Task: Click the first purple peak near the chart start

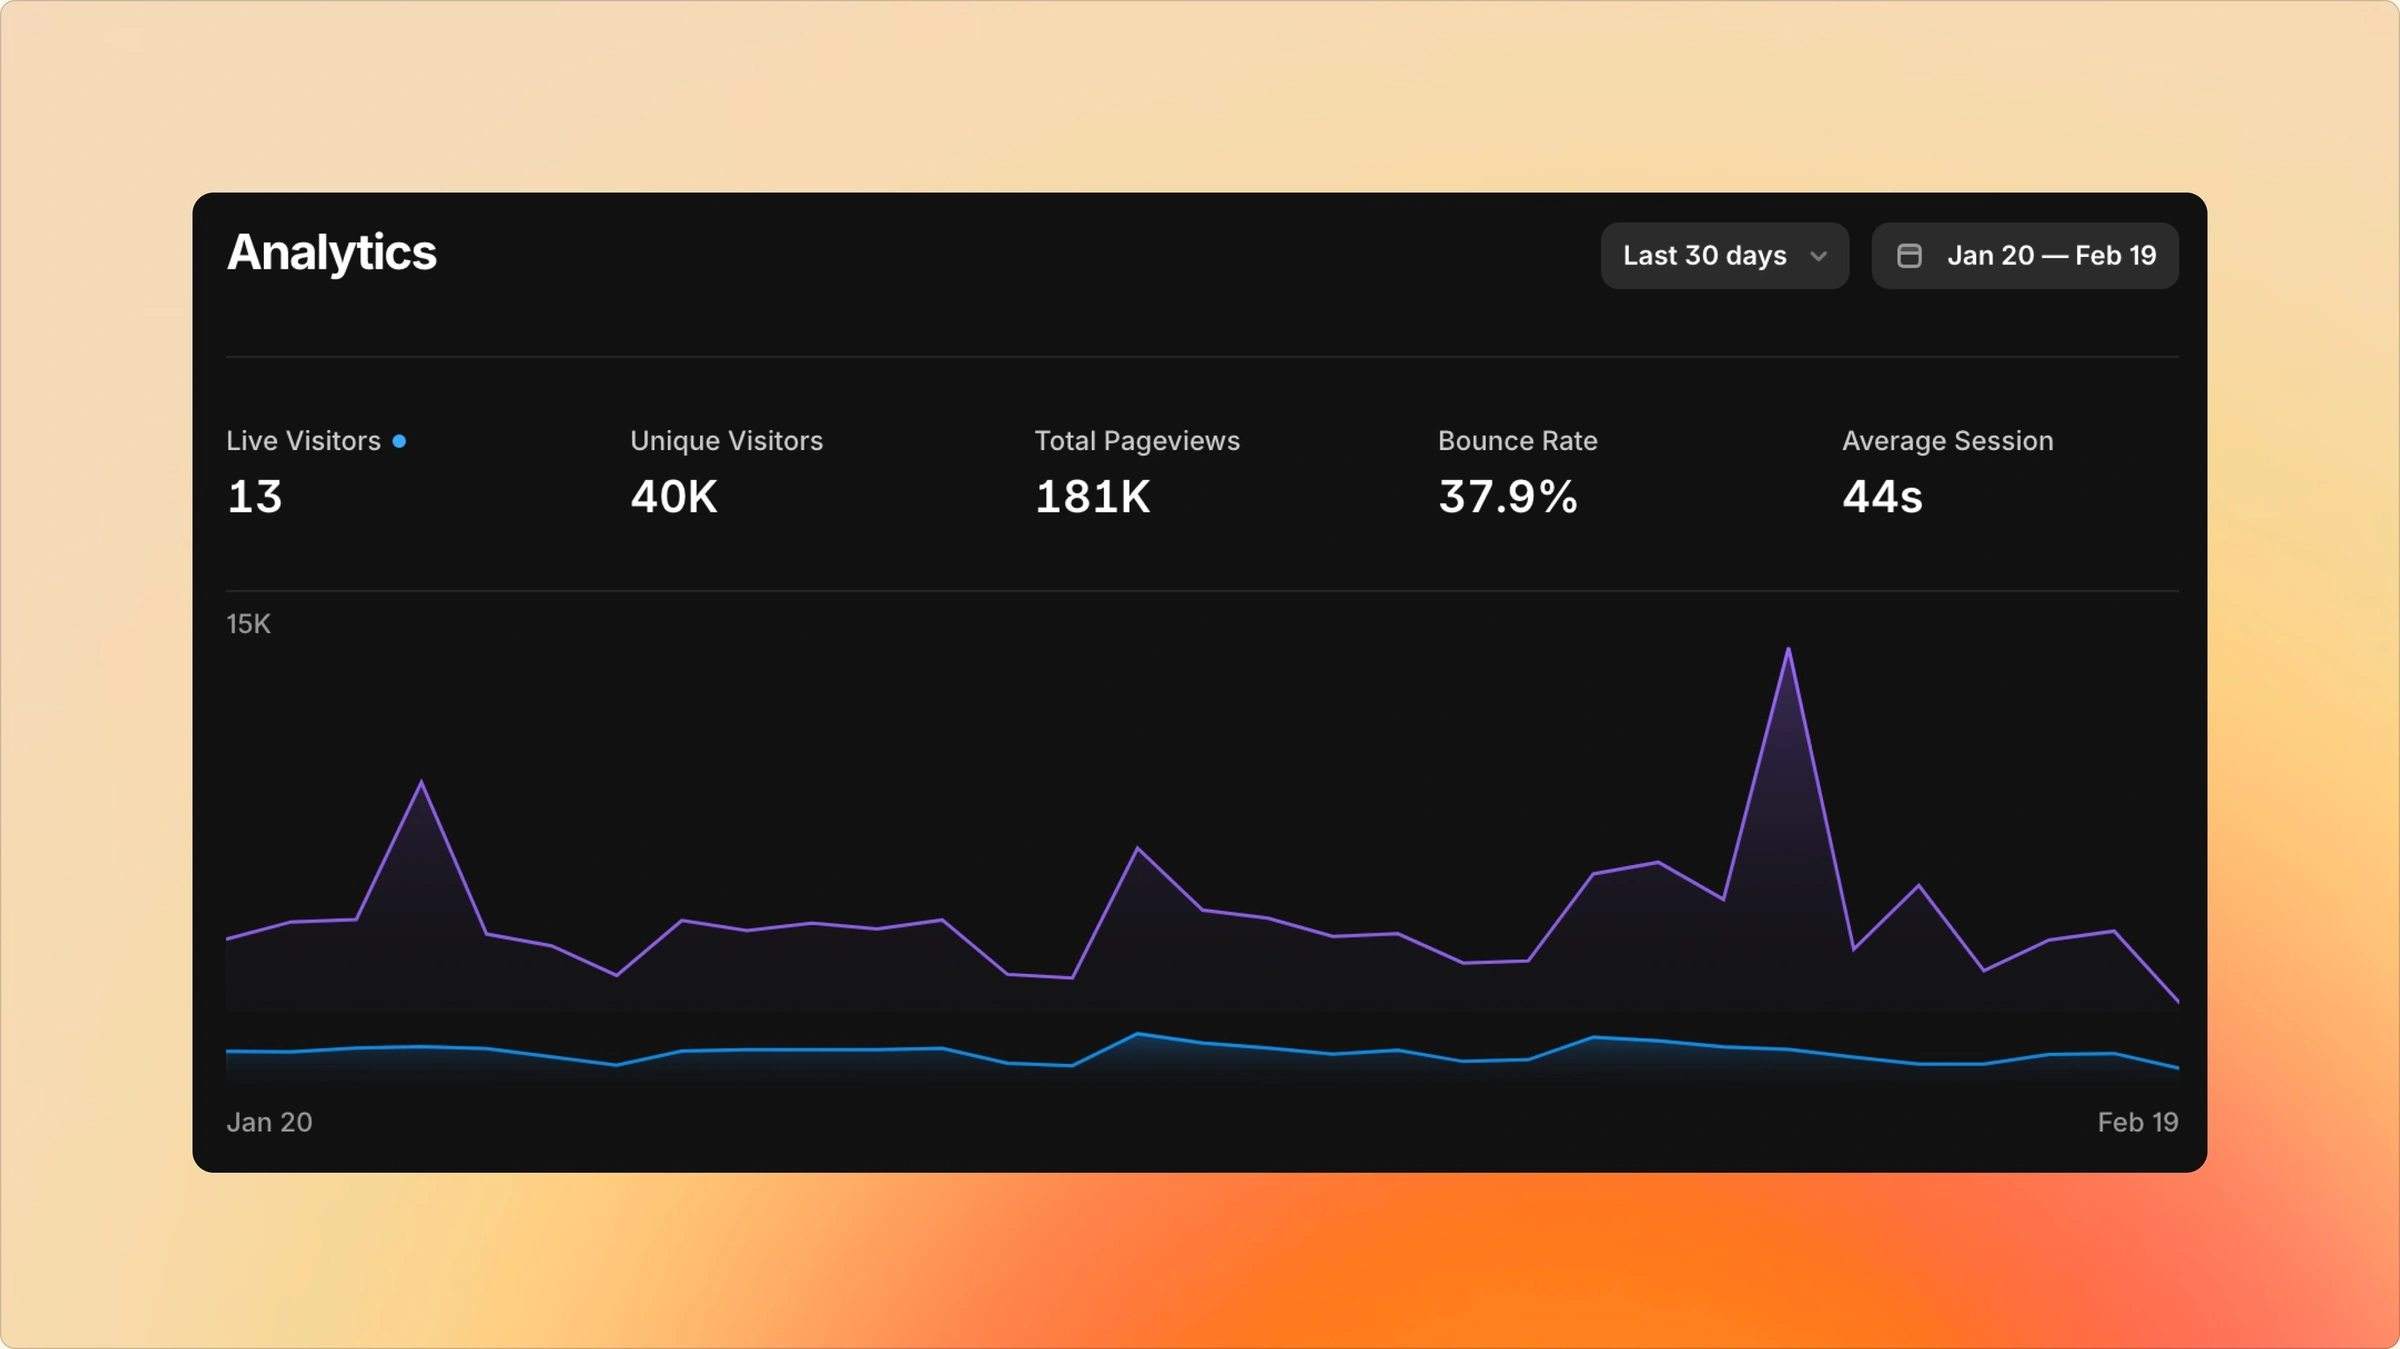Action: (x=421, y=783)
